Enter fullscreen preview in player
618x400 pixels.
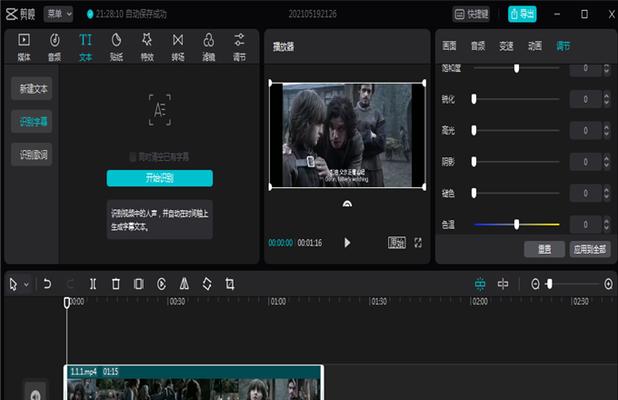tap(418, 243)
